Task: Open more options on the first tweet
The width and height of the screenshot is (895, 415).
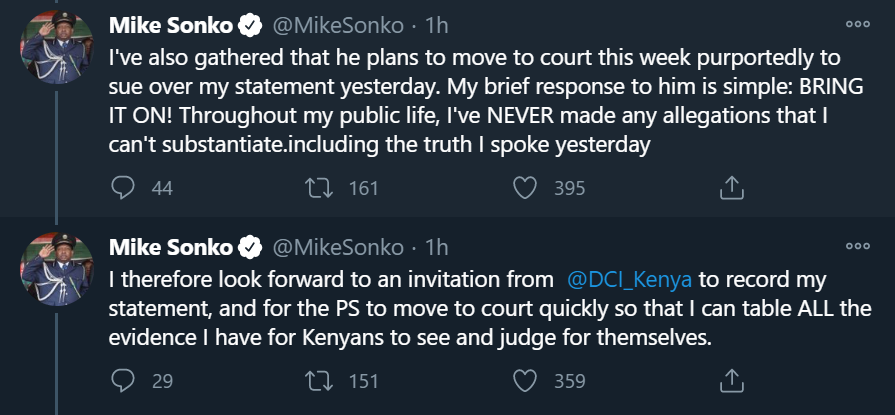Action: pos(857,24)
